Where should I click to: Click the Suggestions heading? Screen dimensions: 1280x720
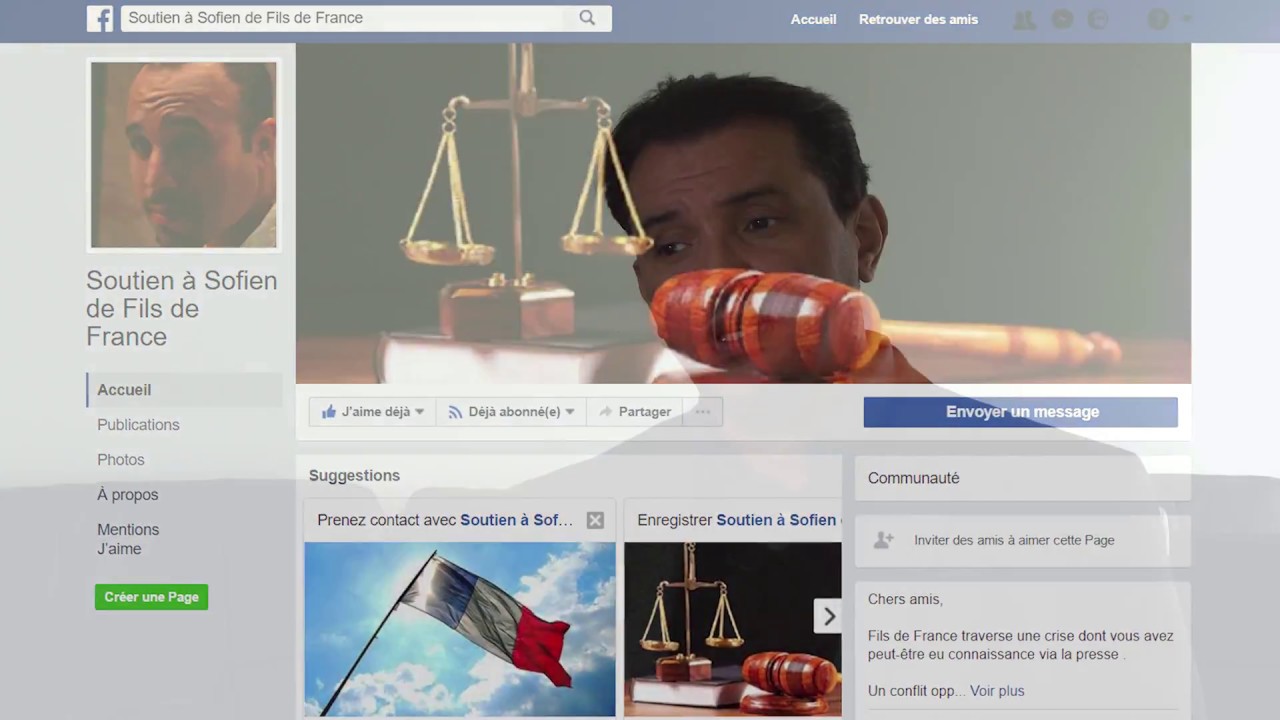pyautogui.click(x=354, y=476)
